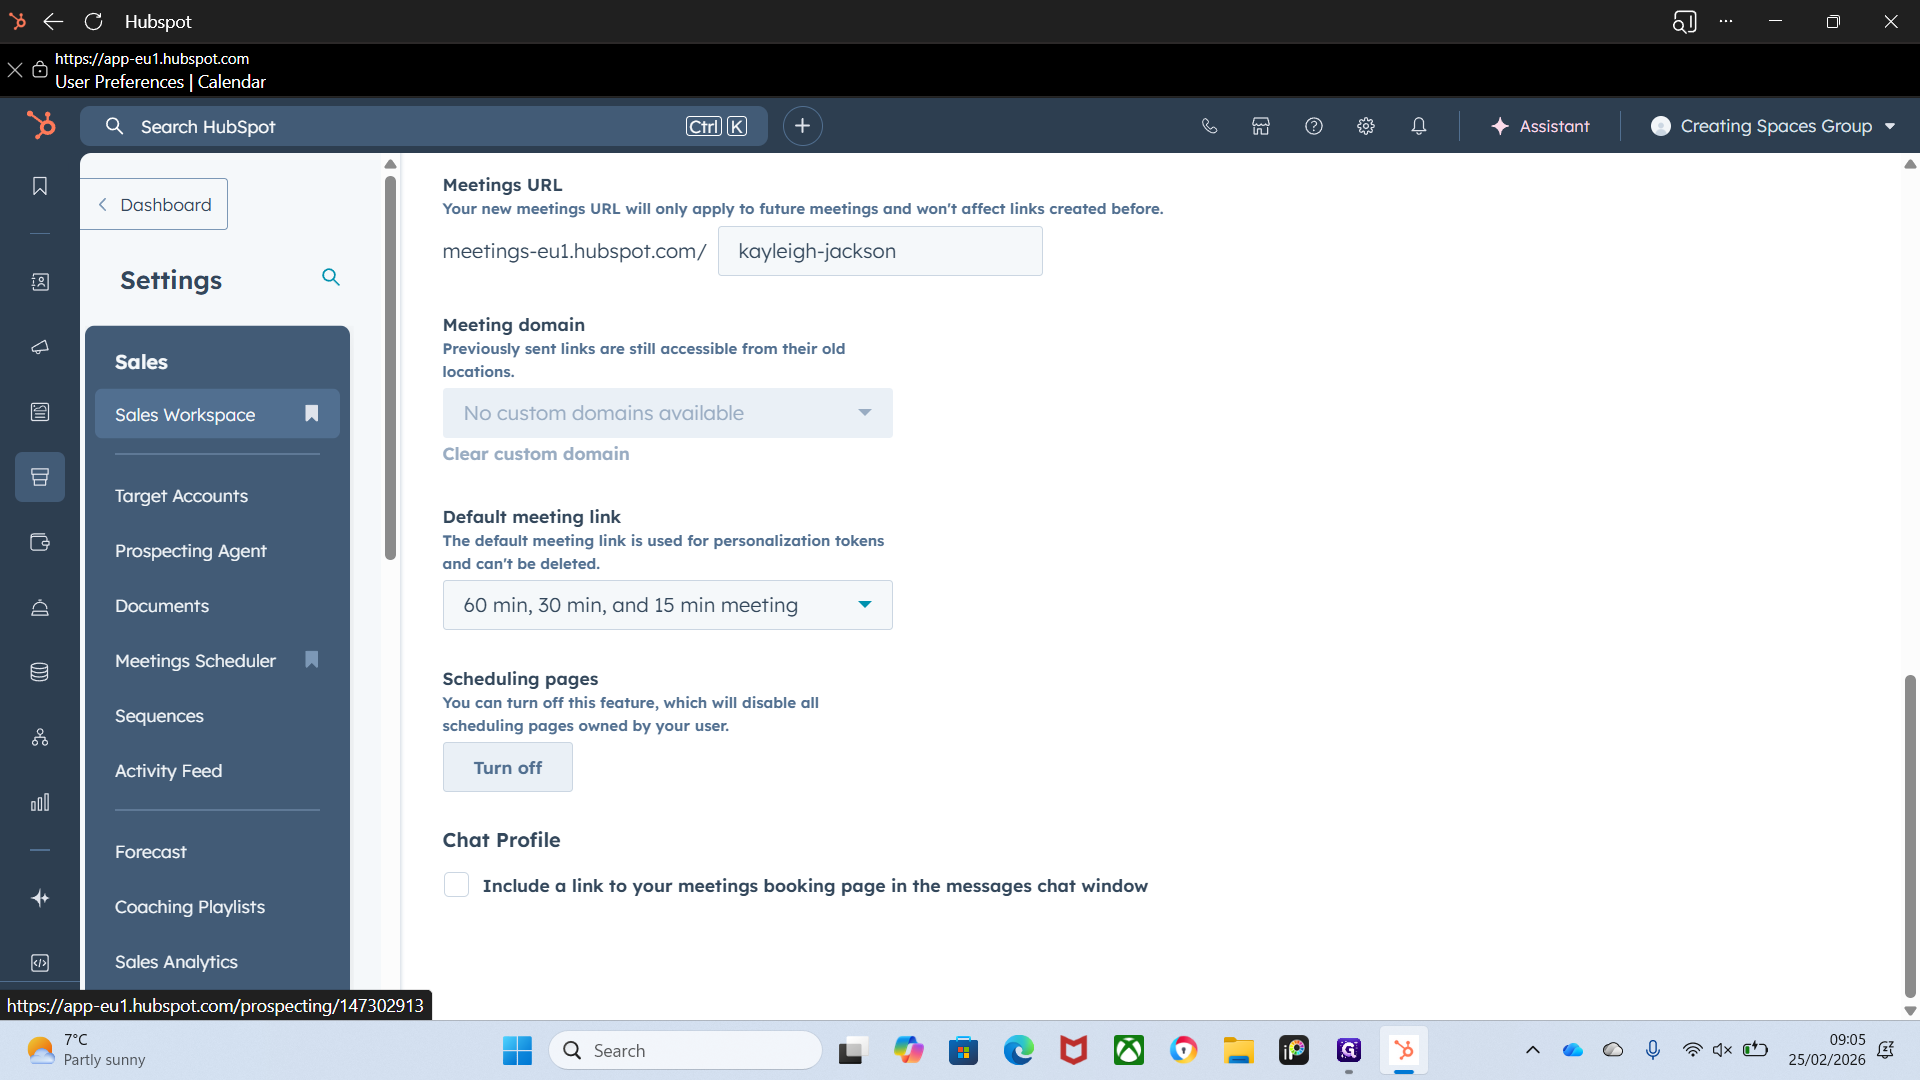This screenshot has width=1920, height=1080.
Task: Open the Breeze AI sparkle icon in sidebar
Action: tap(40, 898)
